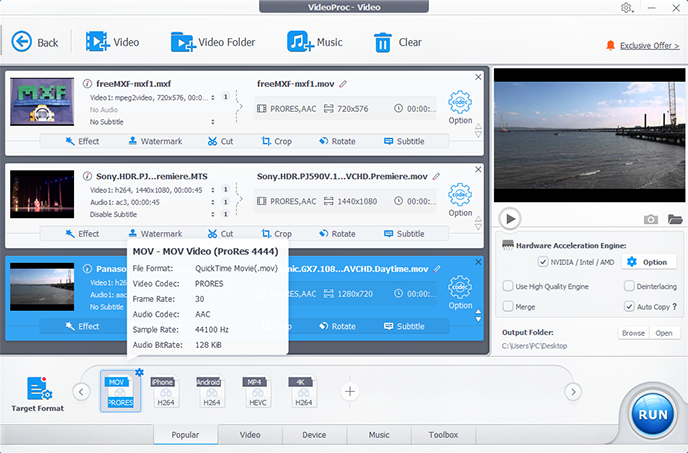Show info for Sony.HDR.PJ...remiere.MTS

click(x=87, y=176)
